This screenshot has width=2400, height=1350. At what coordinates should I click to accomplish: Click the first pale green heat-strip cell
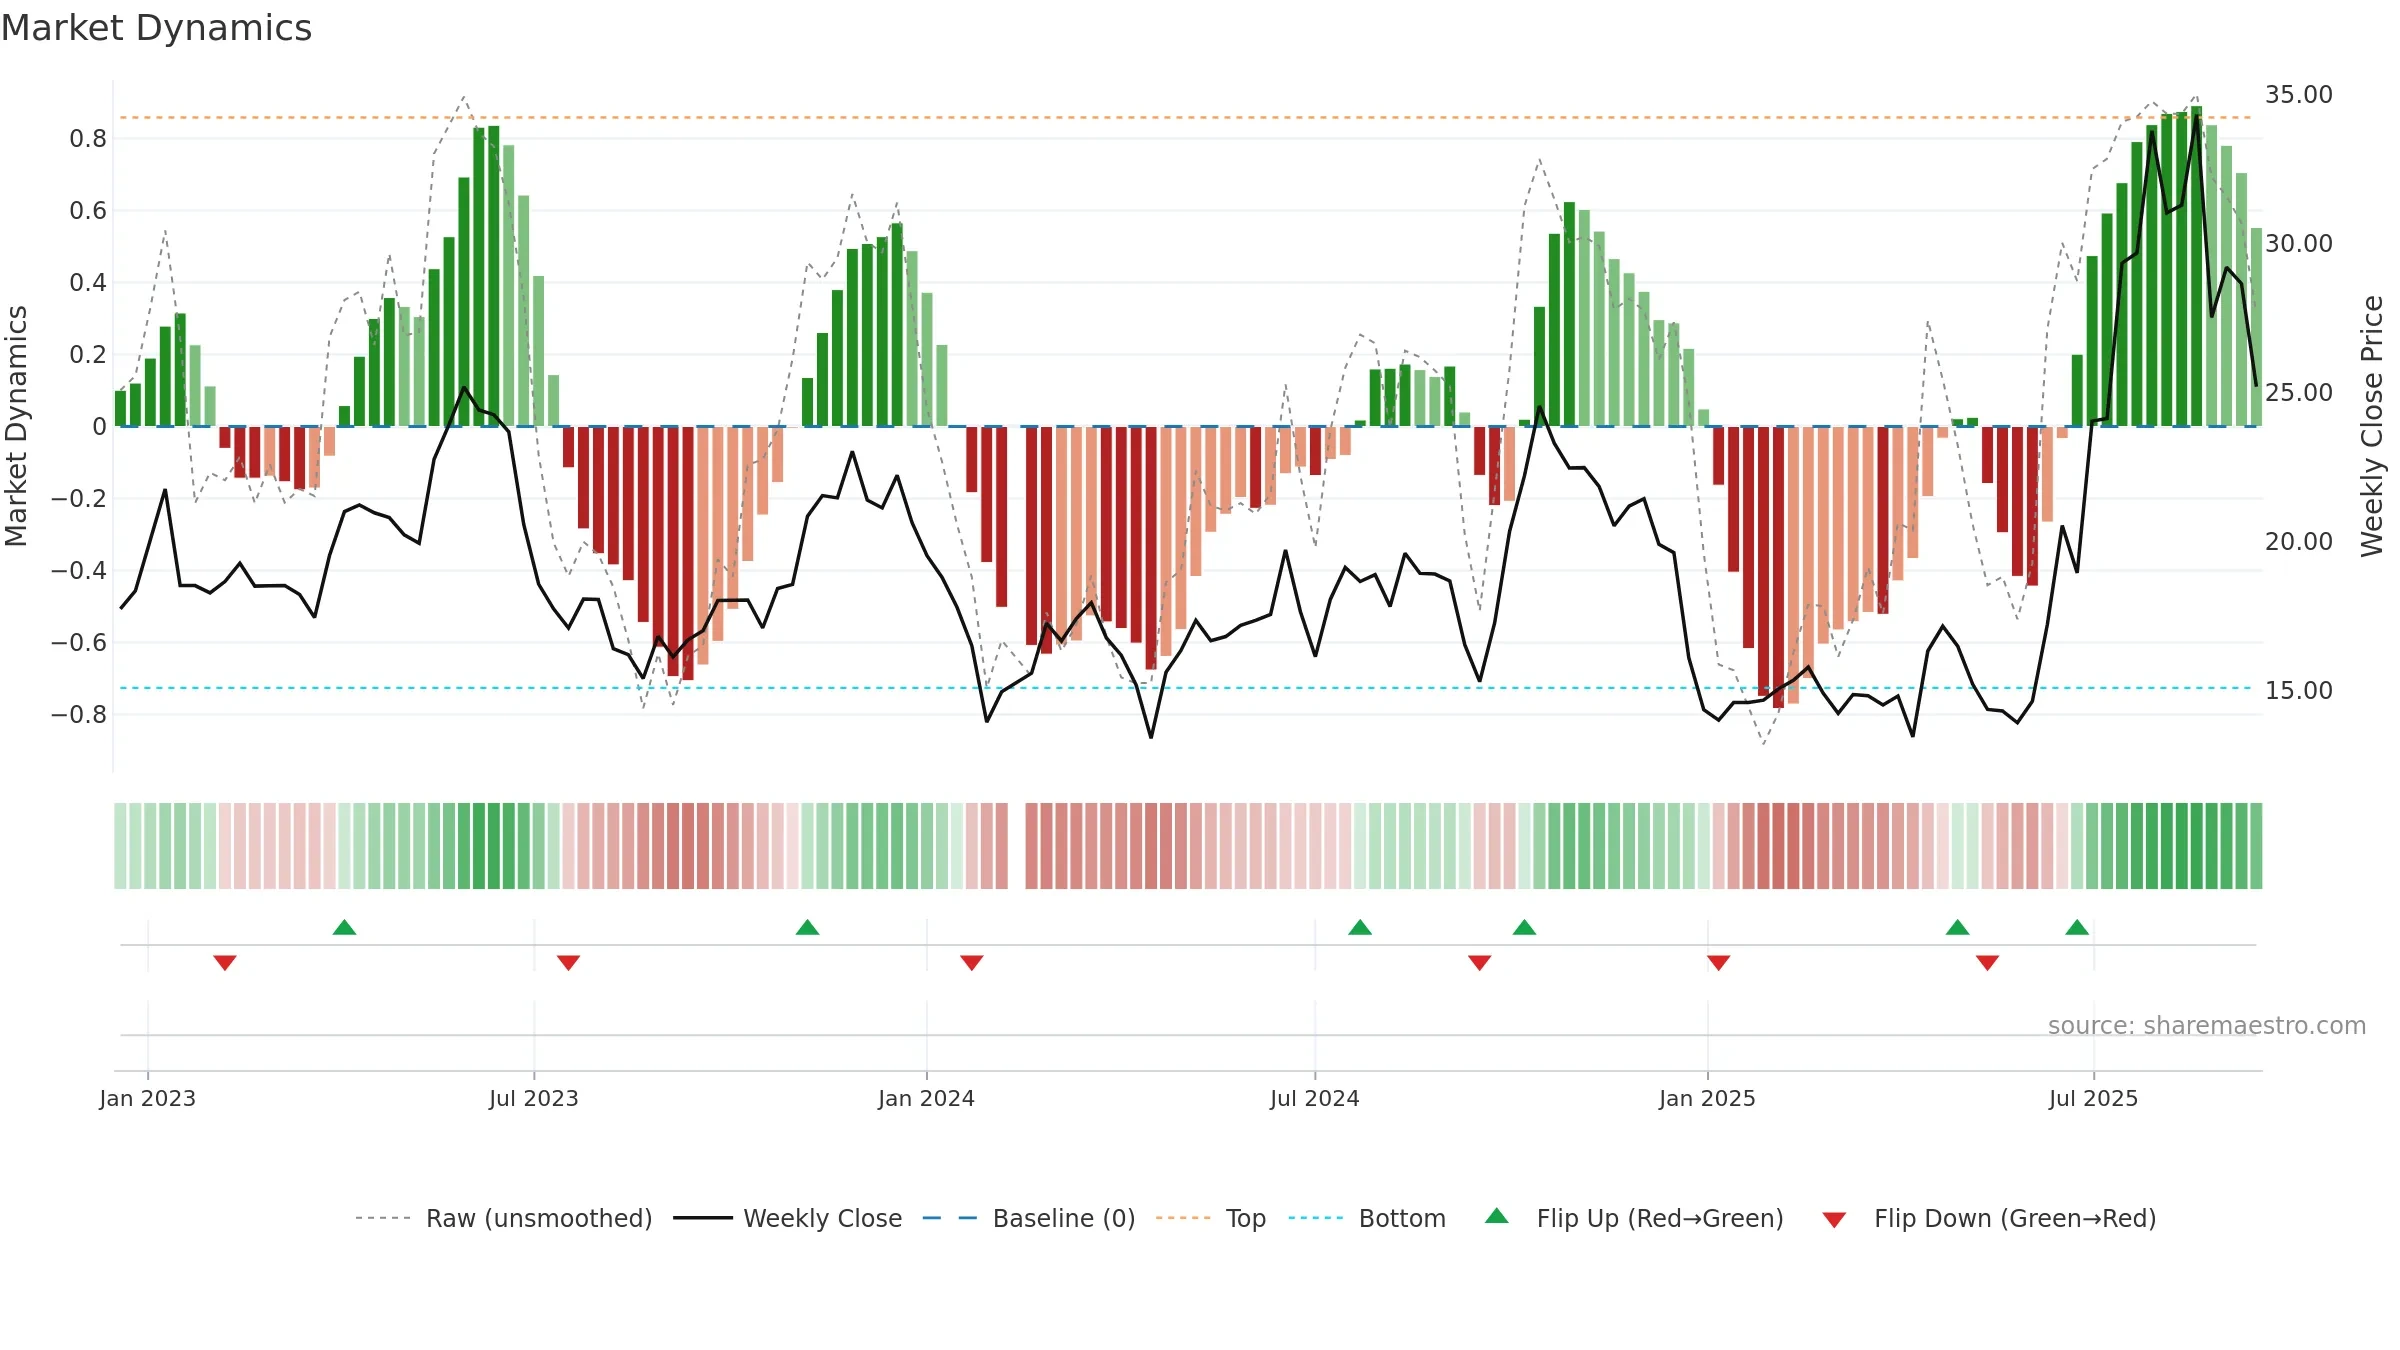coord(120,846)
